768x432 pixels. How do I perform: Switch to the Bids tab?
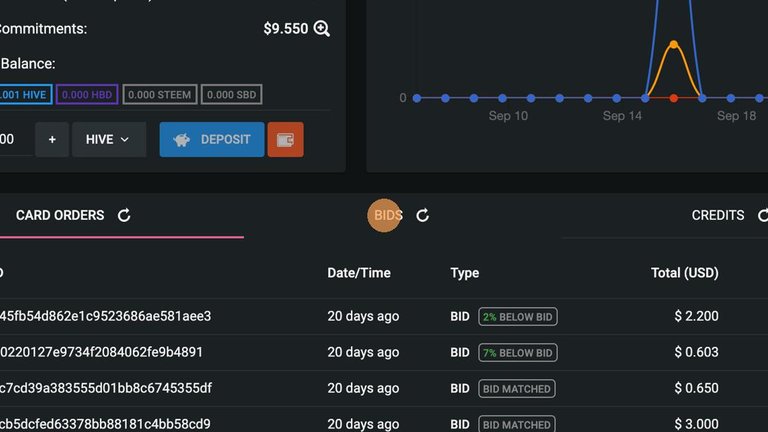[388, 215]
